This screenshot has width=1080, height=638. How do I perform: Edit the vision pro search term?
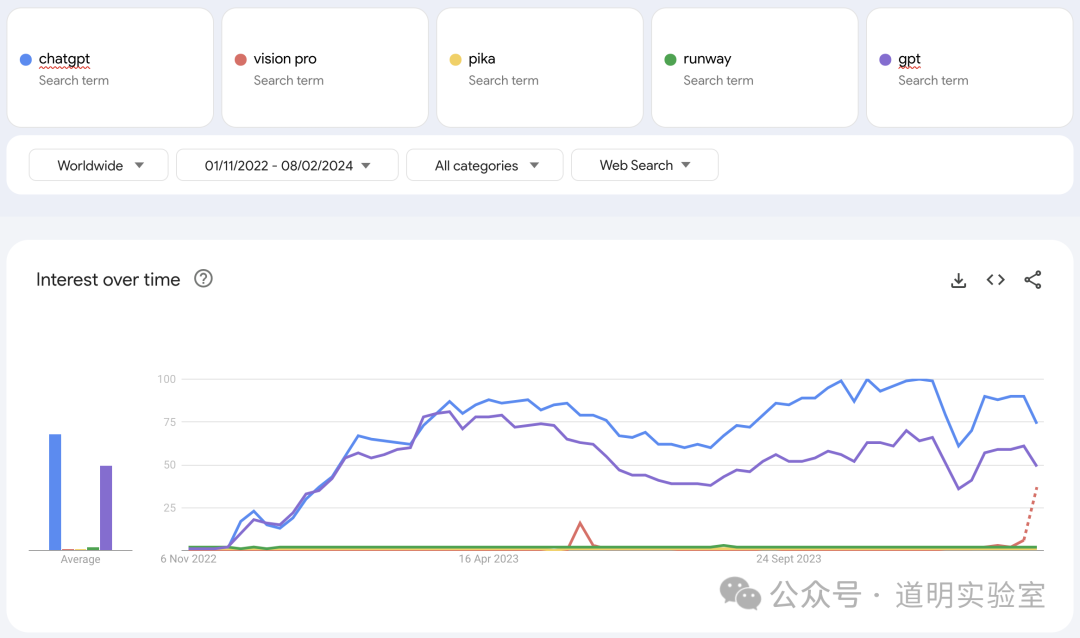point(285,59)
